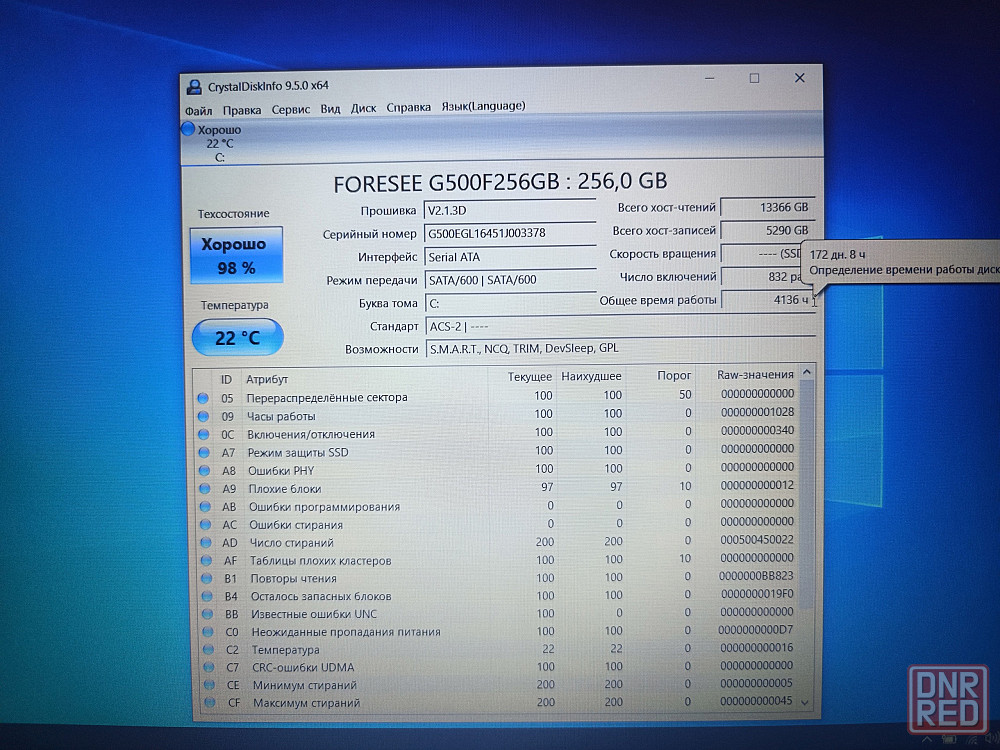This screenshot has width=1000, height=750.
Task: Click the drive letter field C:
Action: (x=510, y=304)
